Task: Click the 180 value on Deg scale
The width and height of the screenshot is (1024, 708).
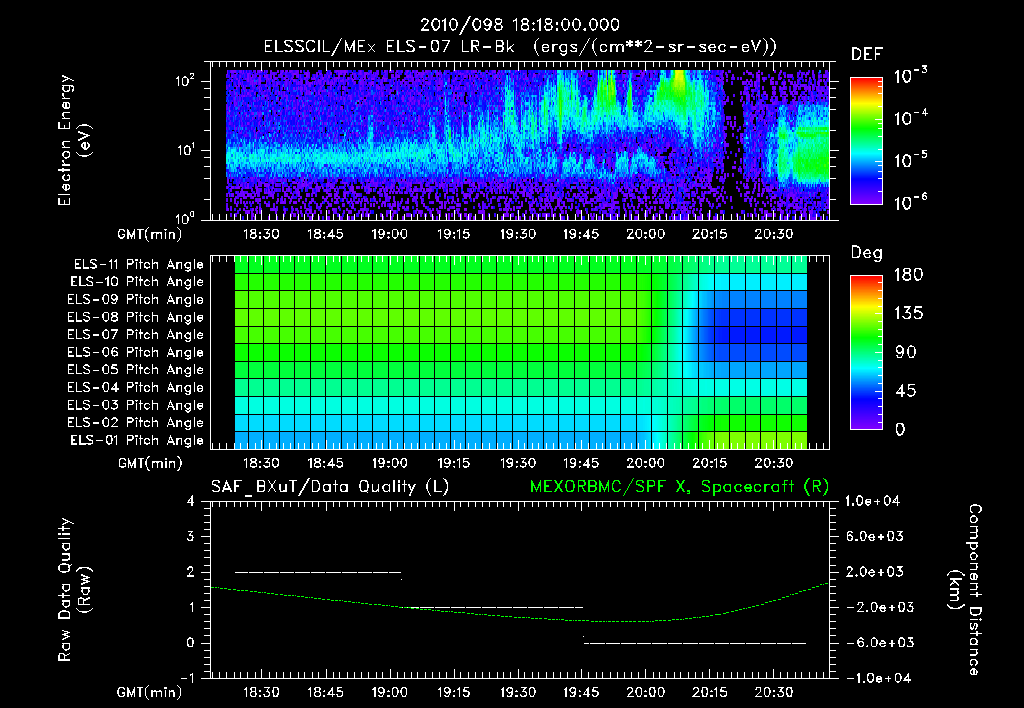Action: point(908,275)
